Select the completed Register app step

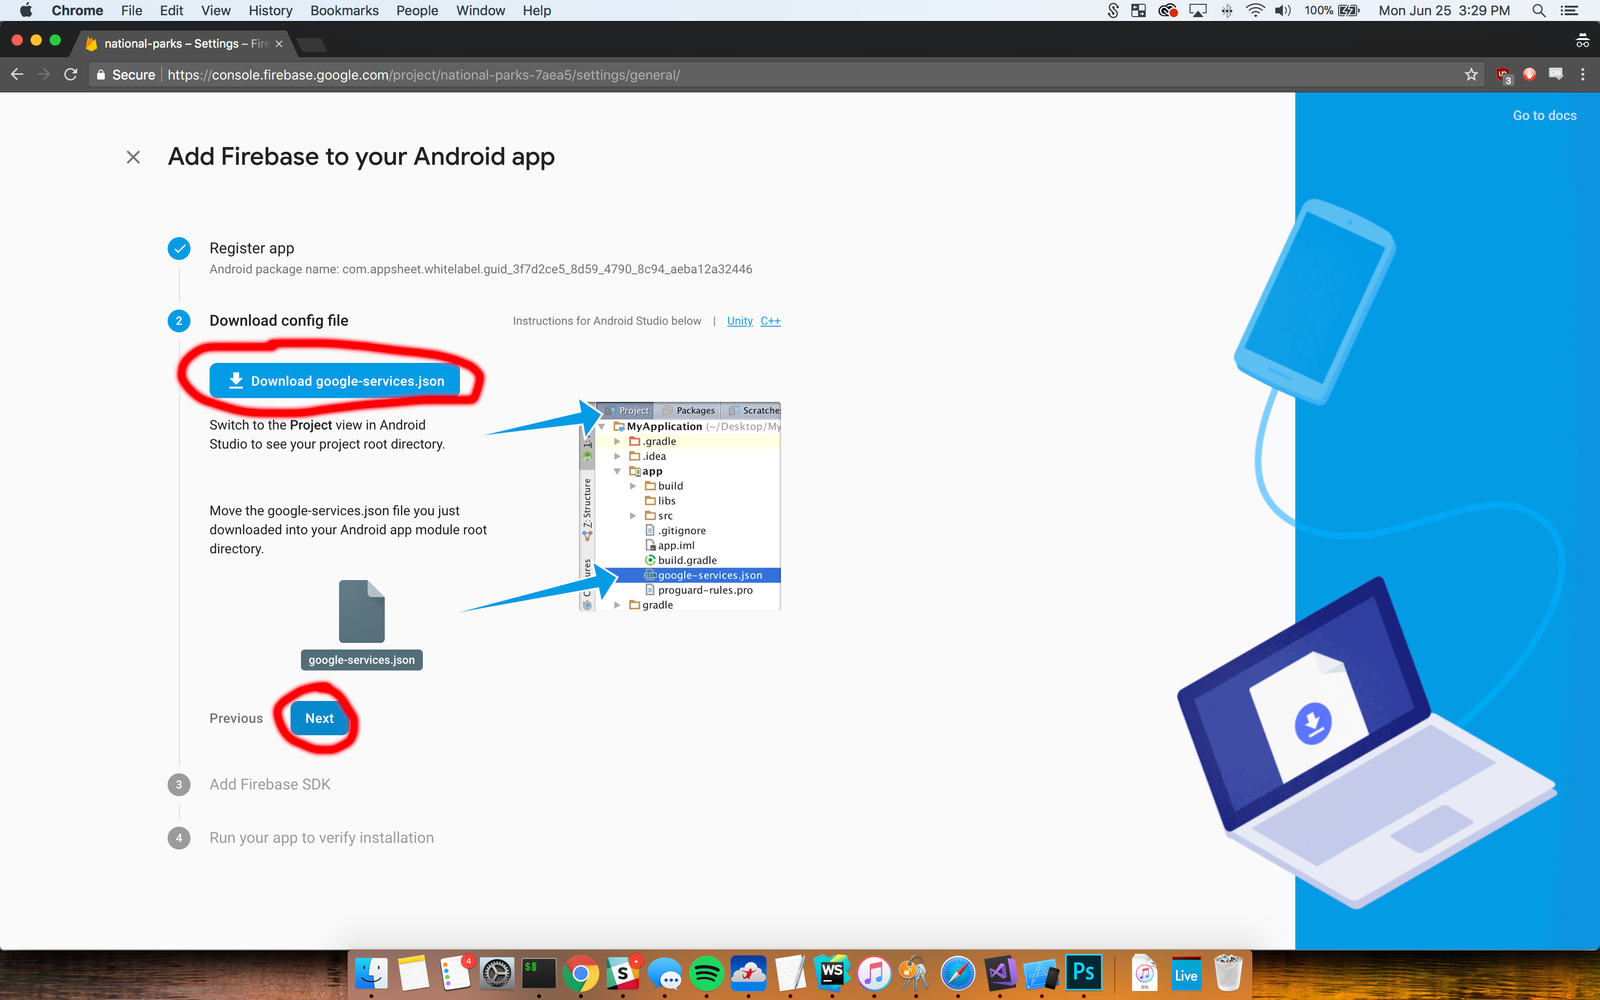(x=252, y=248)
